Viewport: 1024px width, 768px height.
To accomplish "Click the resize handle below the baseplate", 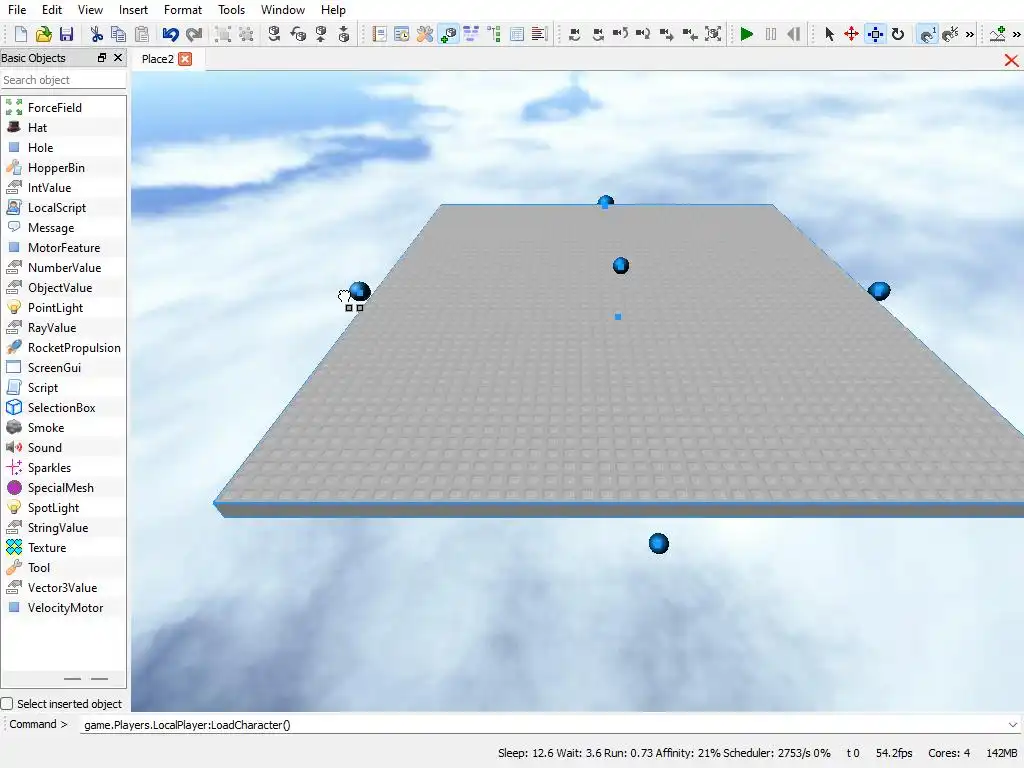I will point(659,543).
